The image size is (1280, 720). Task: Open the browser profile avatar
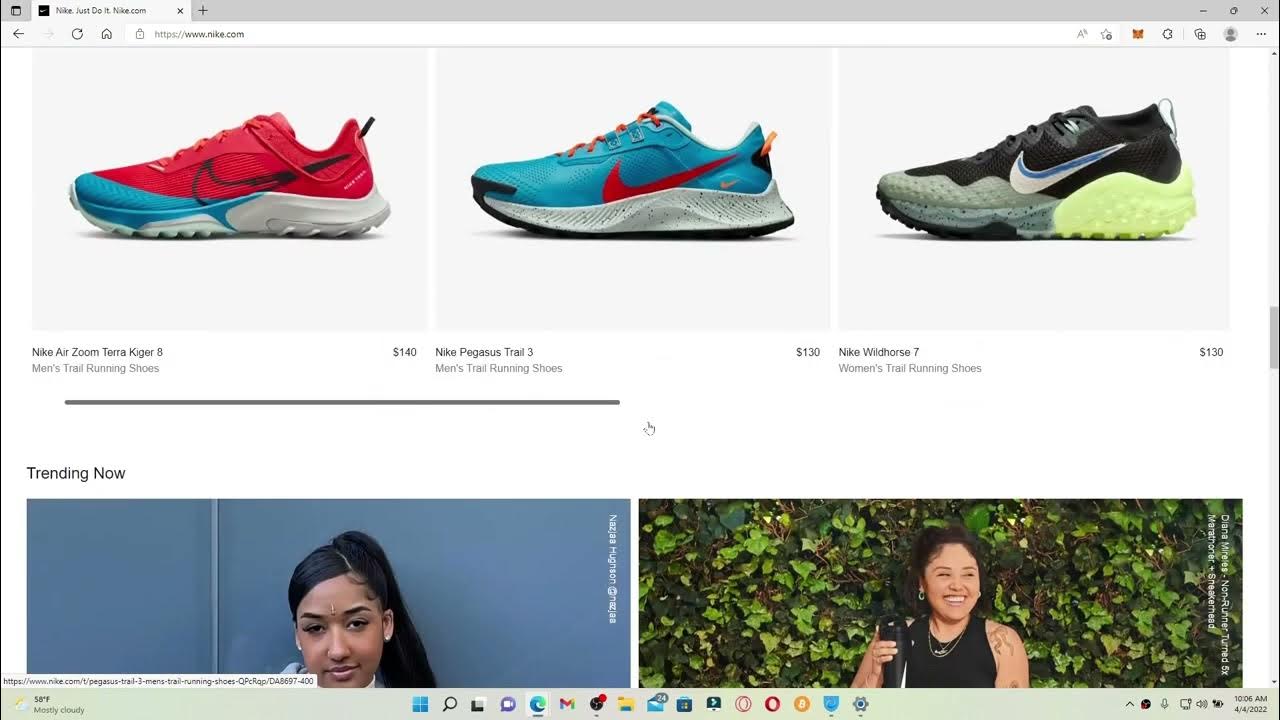[1231, 34]
